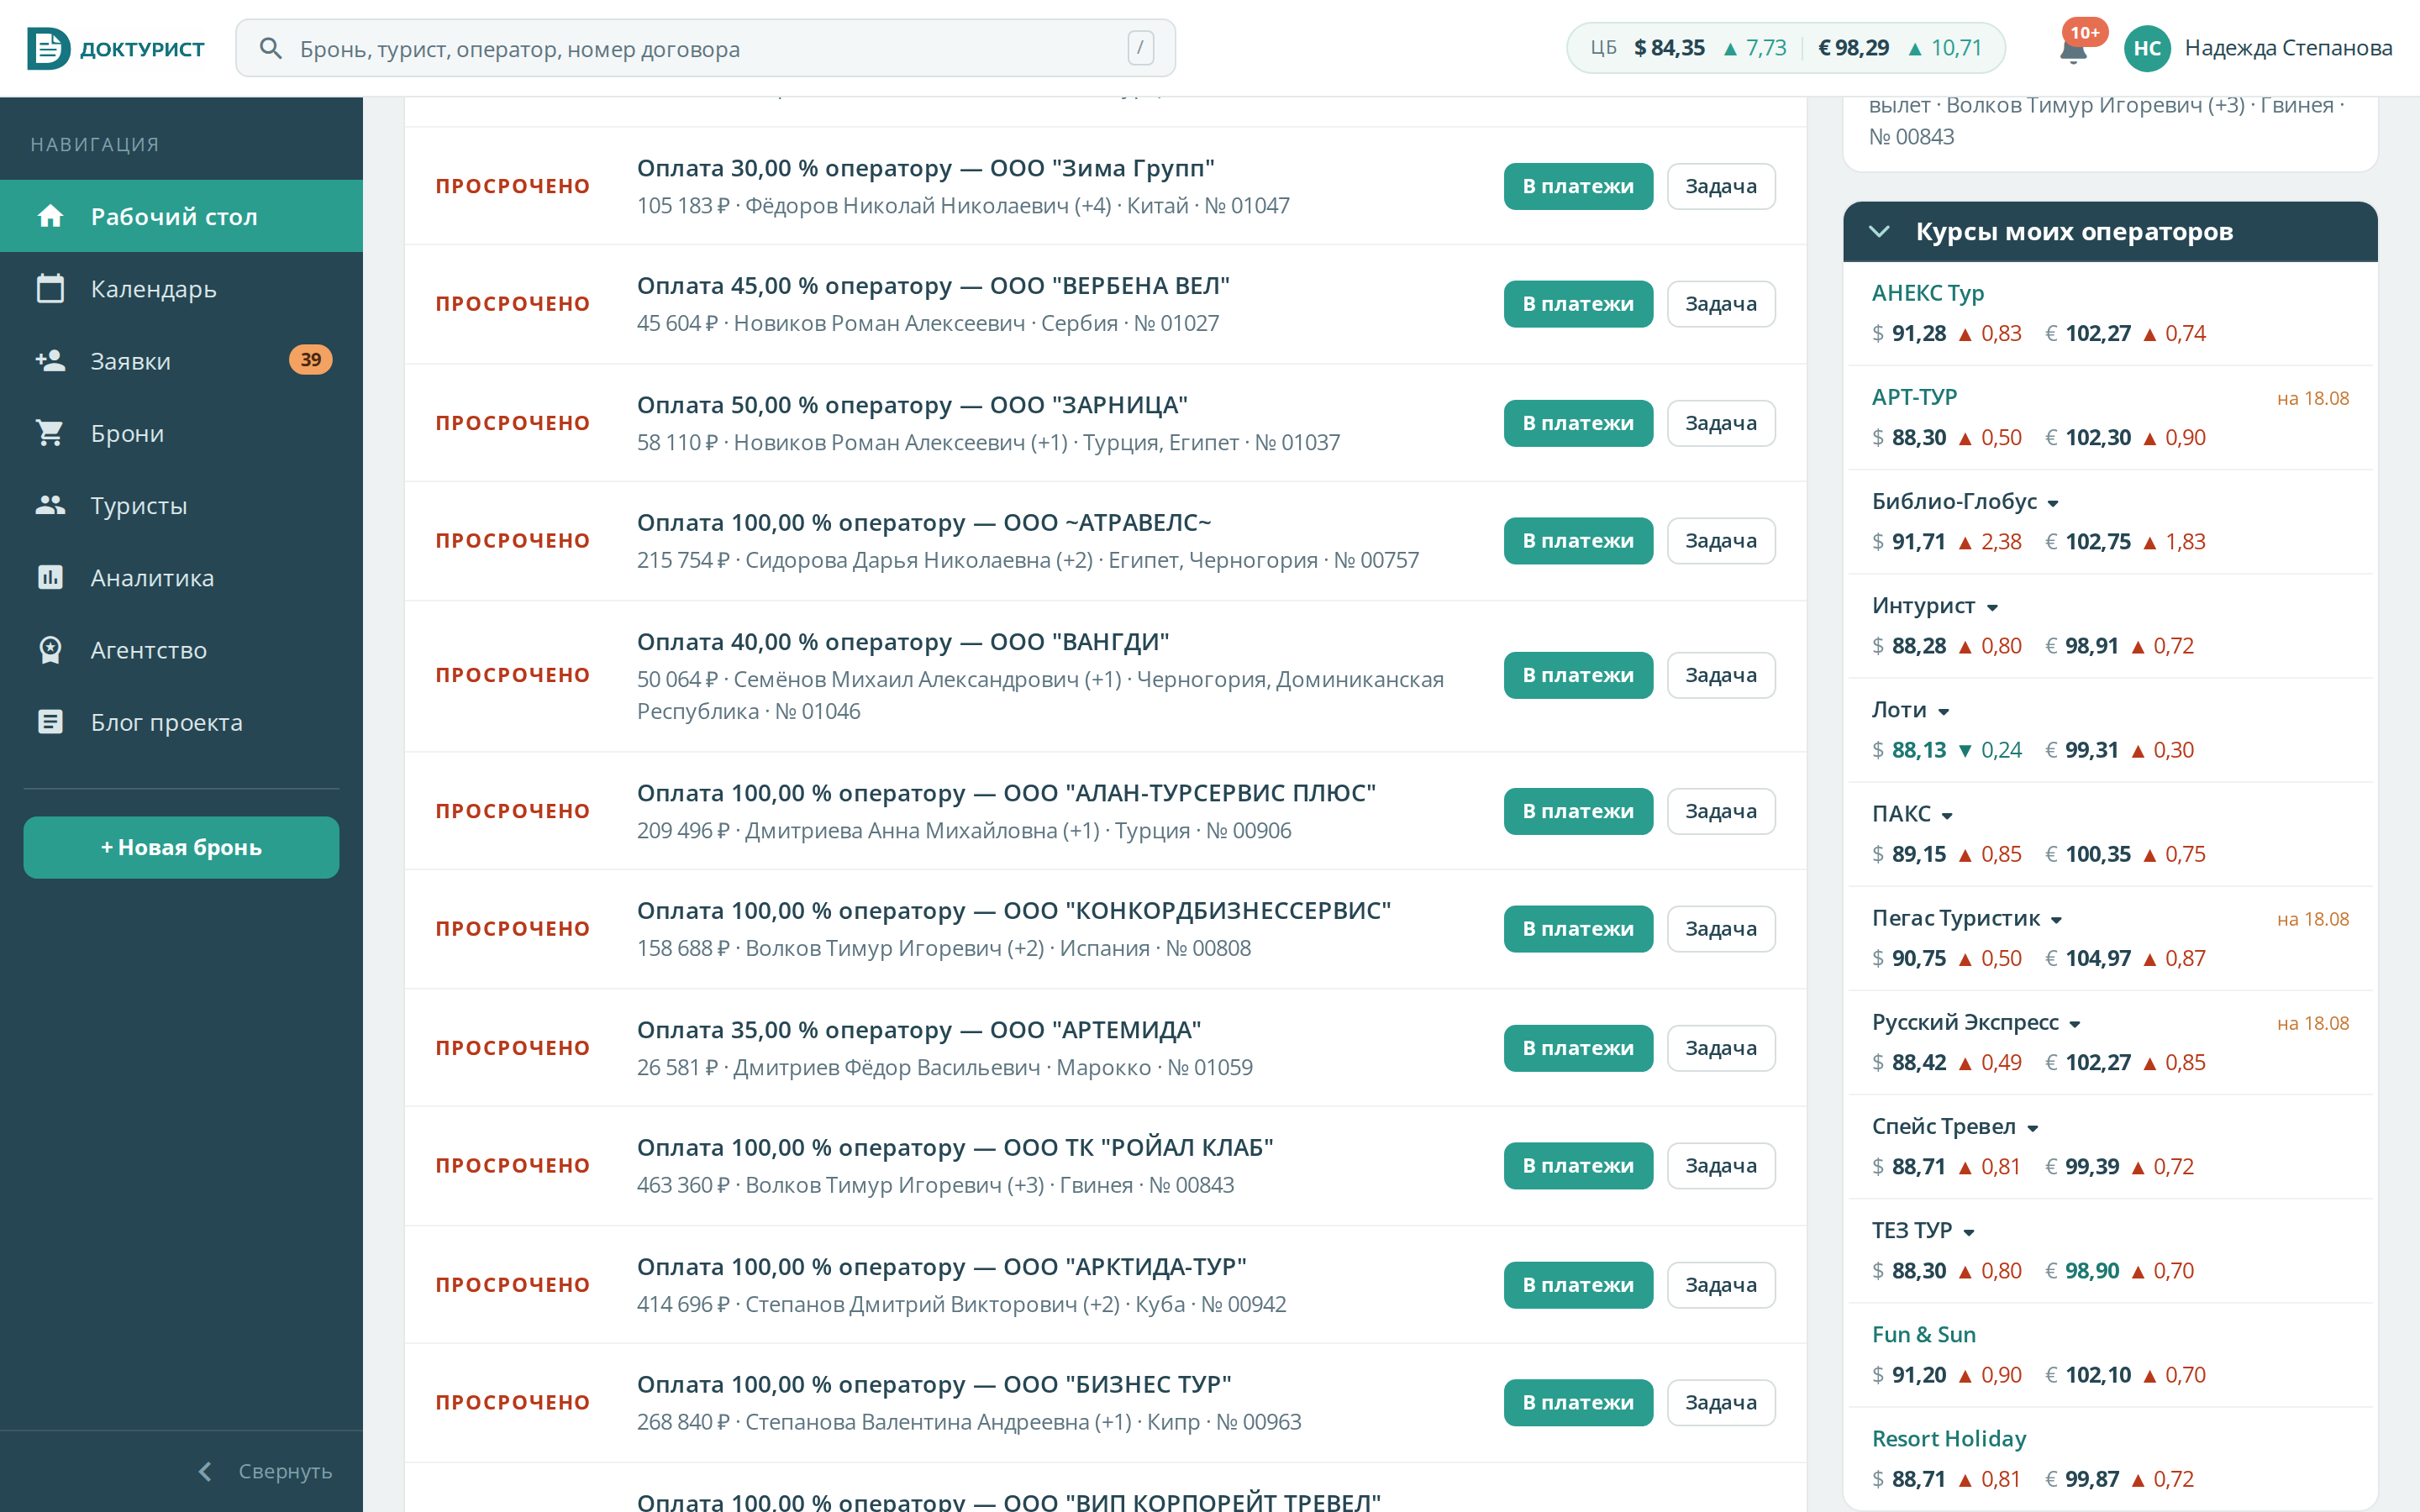The height and width of the screenshot is (1512, 2420).
Task: Open the АНЕКС Тур operator link
Action: pyautogui.click(x=1927, y=293)
